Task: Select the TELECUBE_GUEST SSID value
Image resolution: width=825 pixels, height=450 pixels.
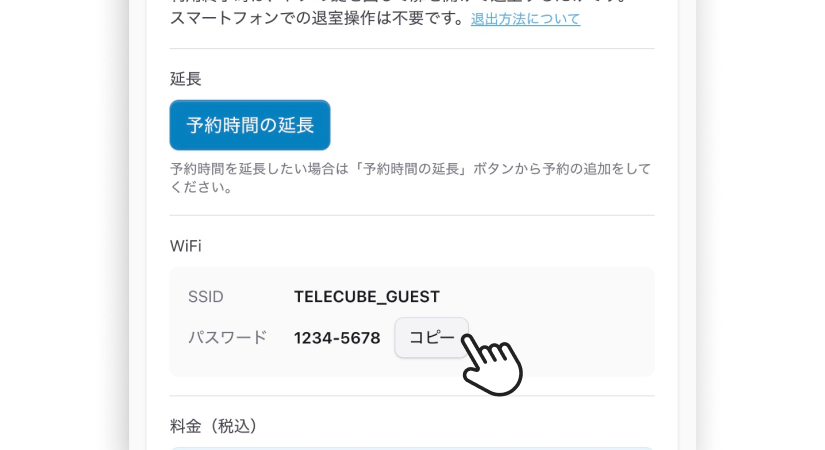Action: 367,297
